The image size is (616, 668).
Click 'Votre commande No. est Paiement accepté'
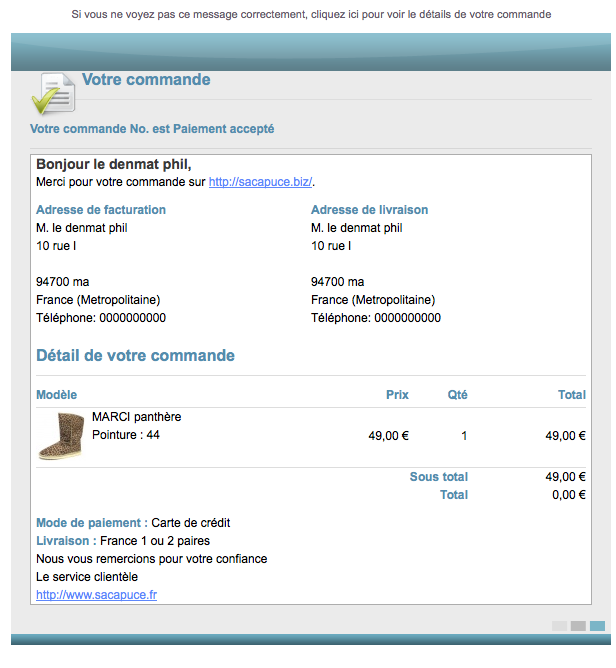[152, 129]
